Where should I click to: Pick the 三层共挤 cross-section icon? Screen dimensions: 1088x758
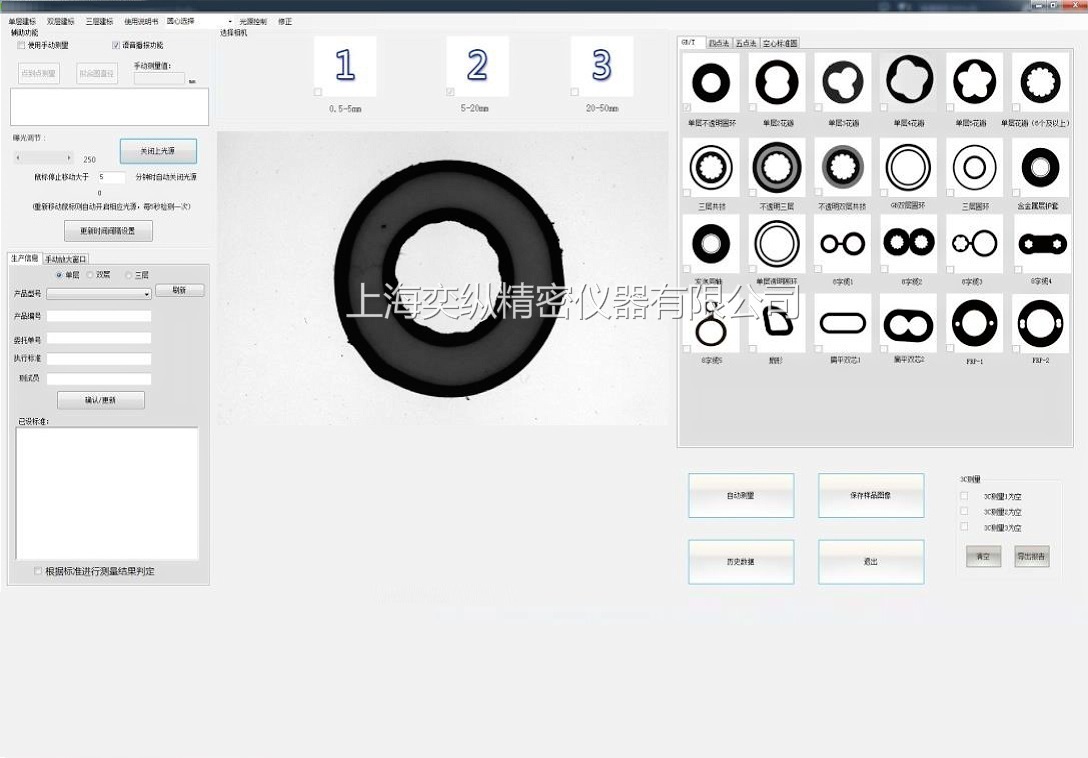(711, 166)
